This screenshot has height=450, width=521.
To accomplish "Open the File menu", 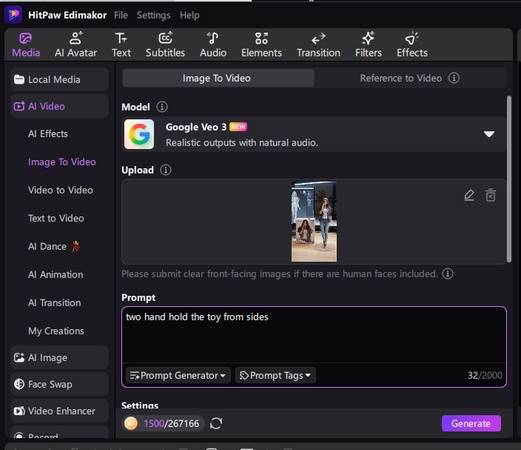I will [x=121, y=15].
